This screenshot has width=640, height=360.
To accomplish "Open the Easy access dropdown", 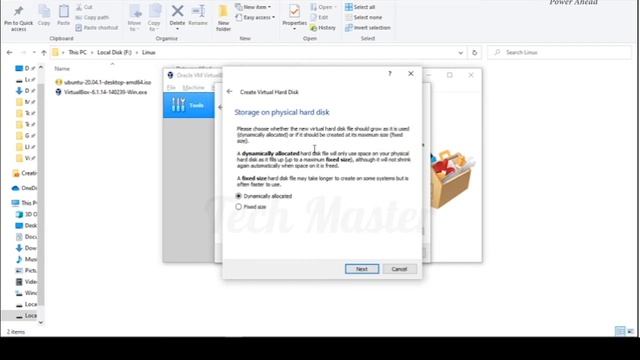I will 255,17.
